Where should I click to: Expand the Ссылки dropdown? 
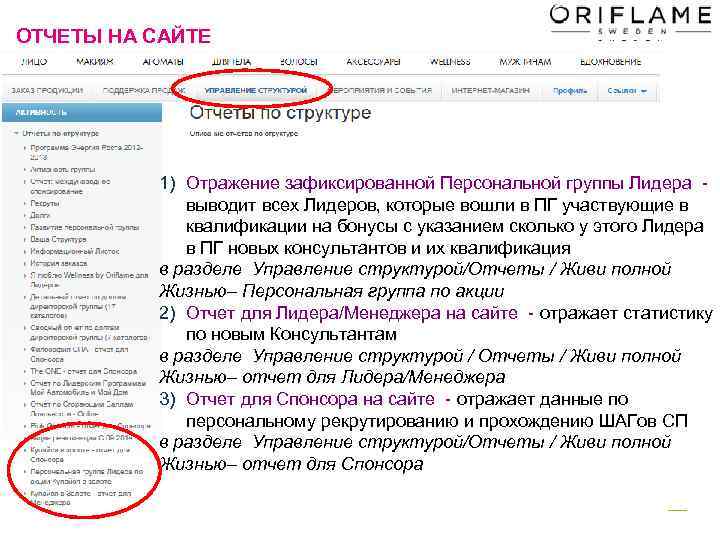627,91
